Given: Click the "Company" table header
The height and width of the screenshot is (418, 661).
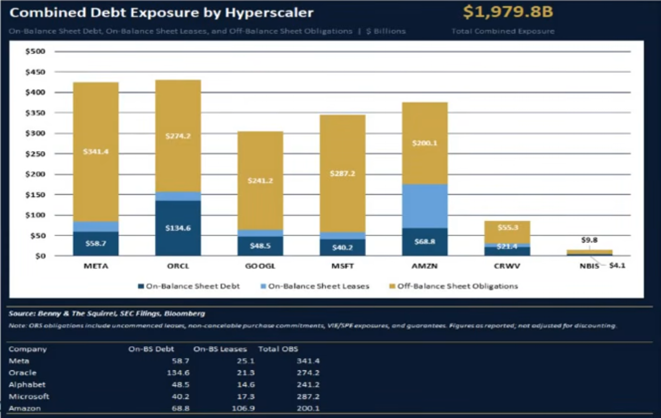Looking at the screenshot, I should click(x=28, y=349).
